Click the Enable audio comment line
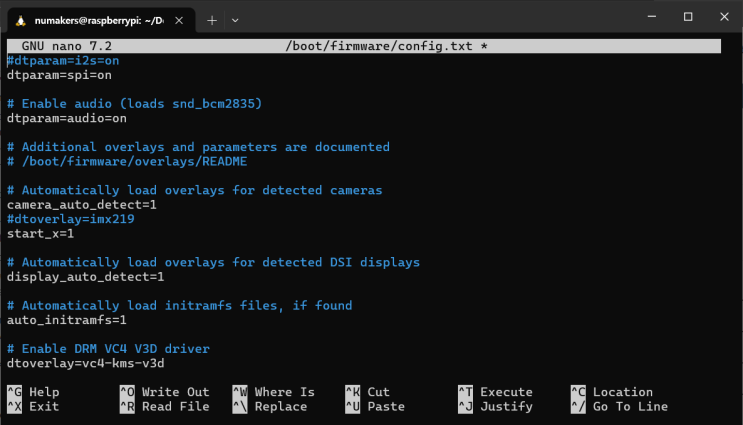743x425 pixels. (134, 104)
